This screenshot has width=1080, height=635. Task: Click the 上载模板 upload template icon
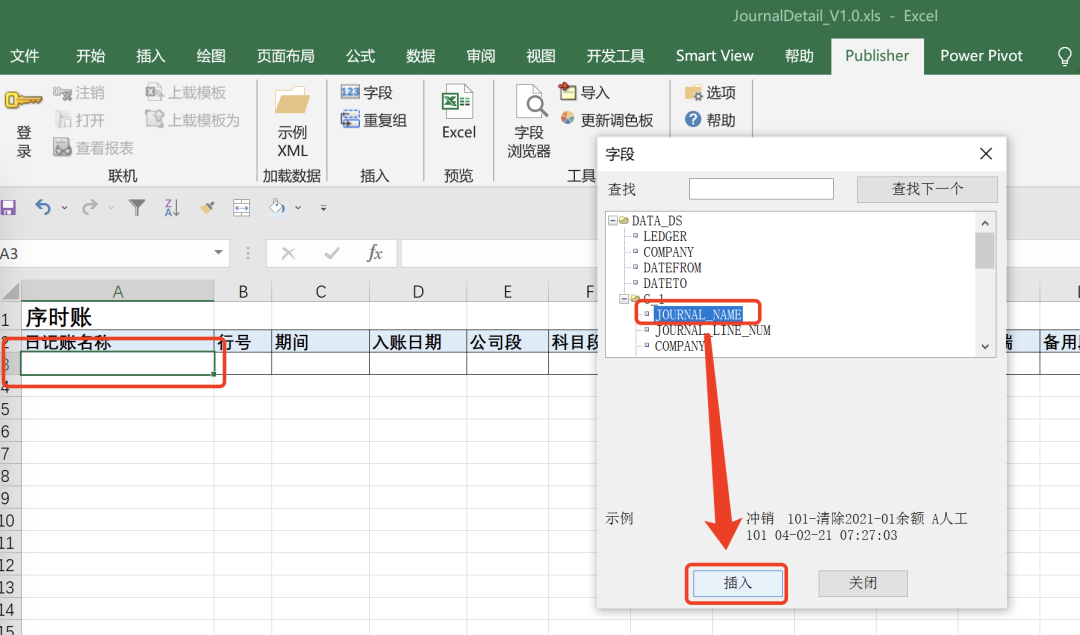click(x=155, y=92)
